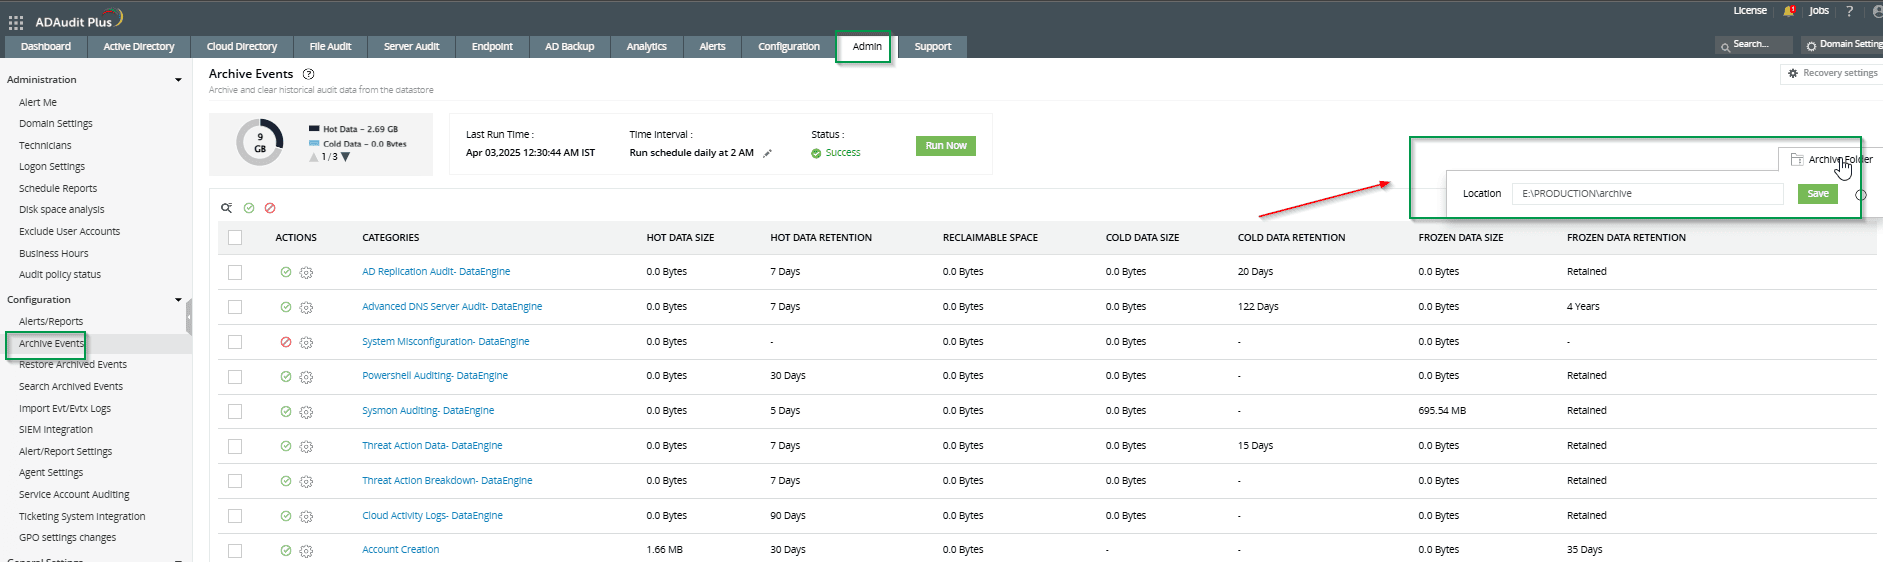Viewport: 1883px width, 562px height.
Task: Collapse the Administration sidebar section
Action: tap(178, 80)
